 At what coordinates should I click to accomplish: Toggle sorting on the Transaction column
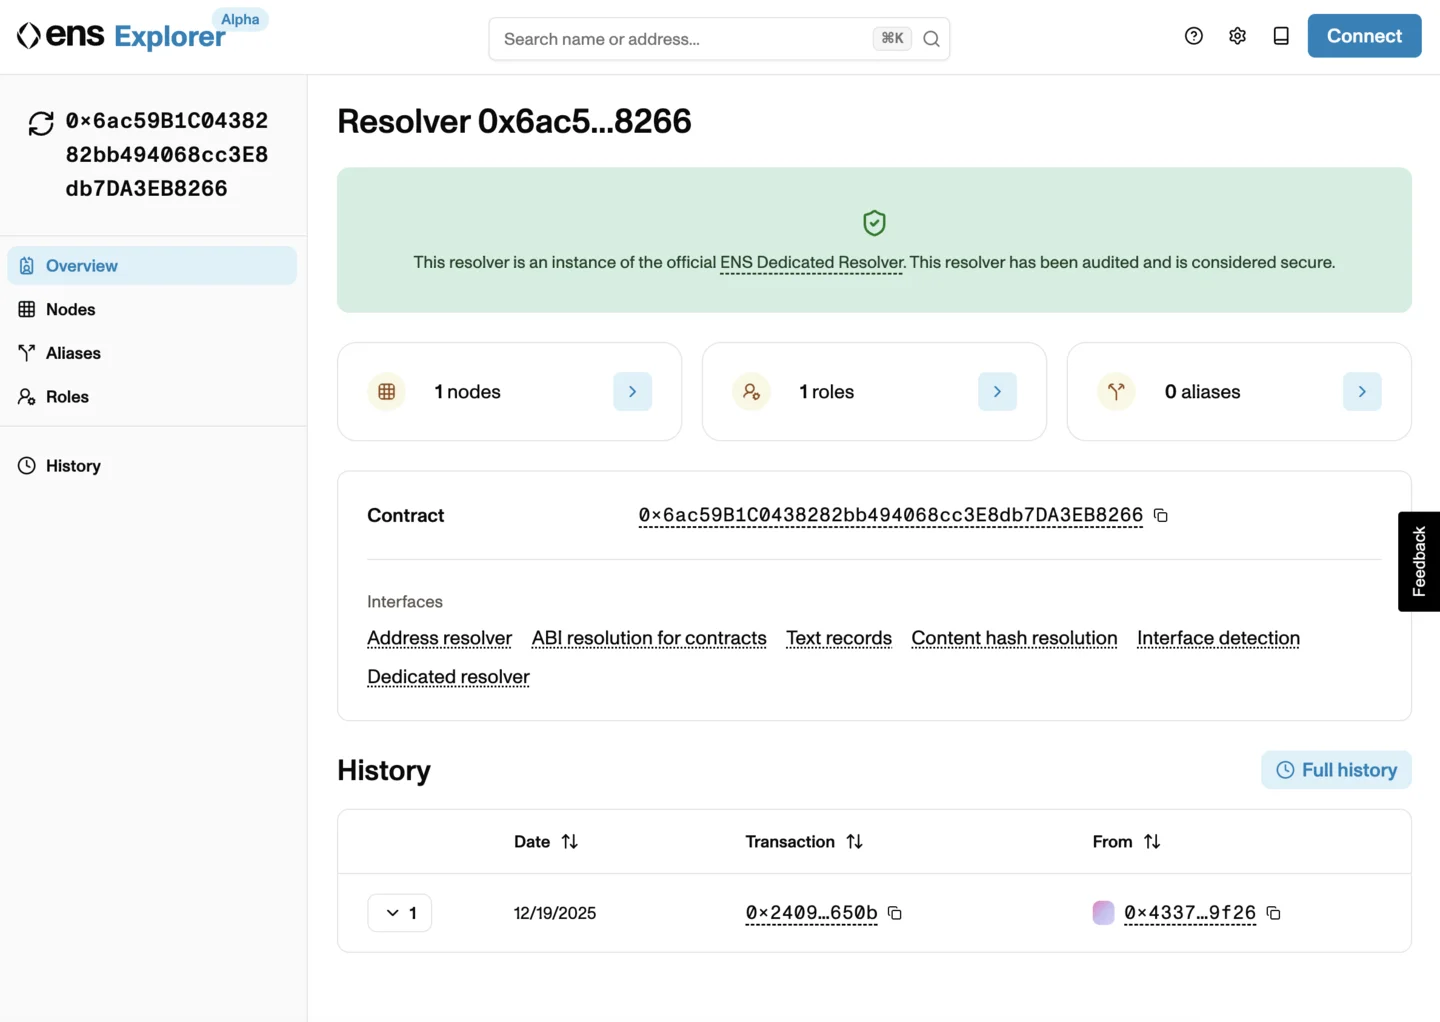(x=855, y=841)
